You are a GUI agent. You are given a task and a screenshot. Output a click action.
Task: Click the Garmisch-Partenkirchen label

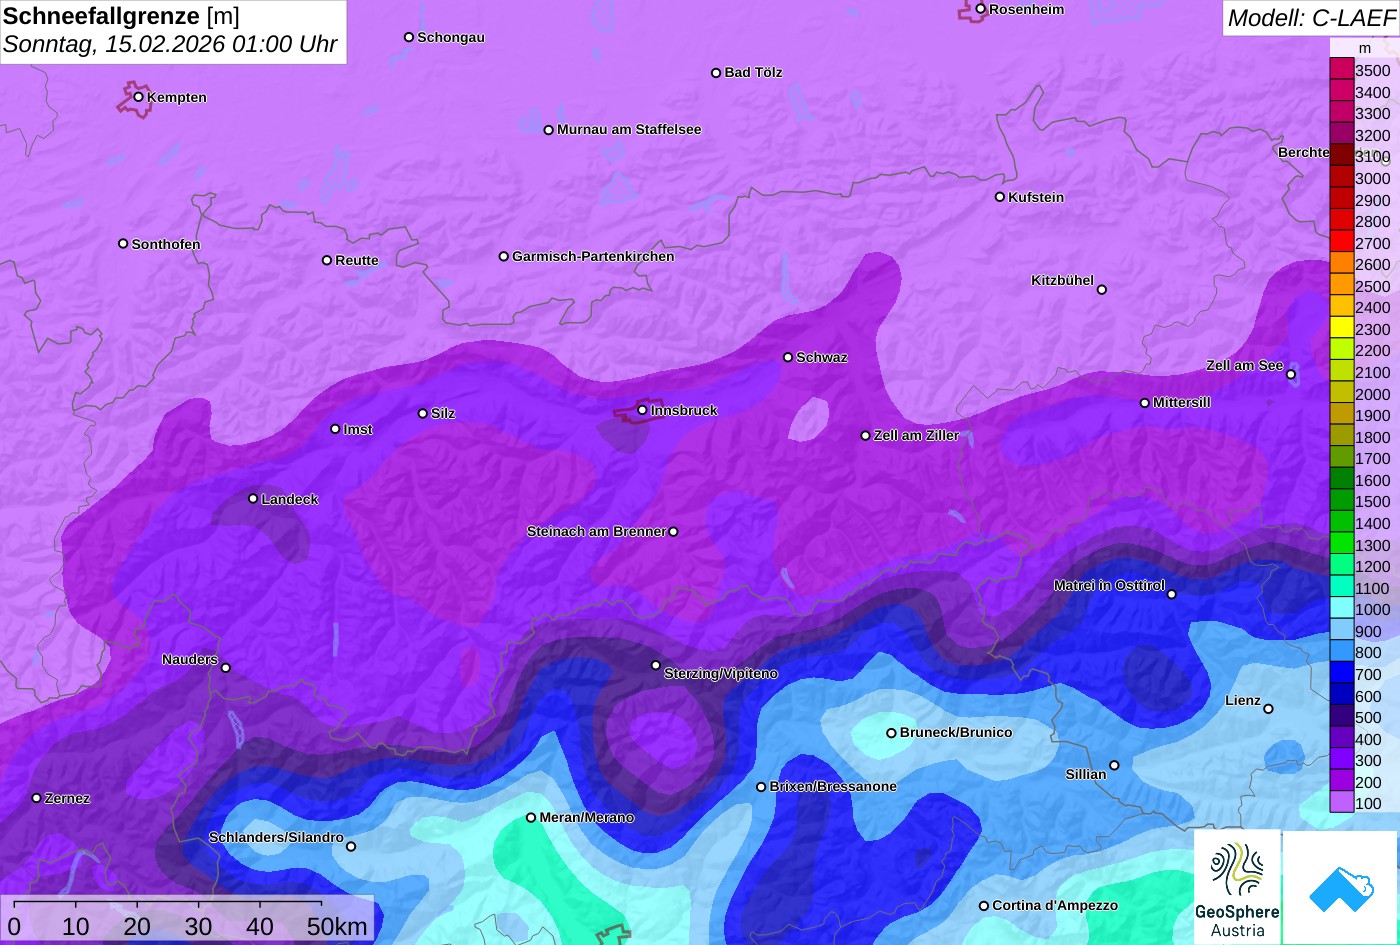point(593,256)
